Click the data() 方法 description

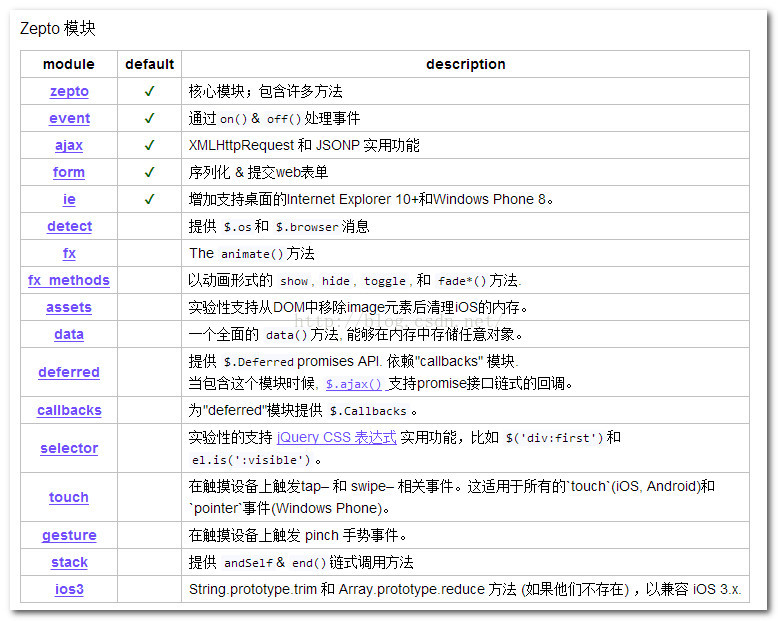(356, 334)
